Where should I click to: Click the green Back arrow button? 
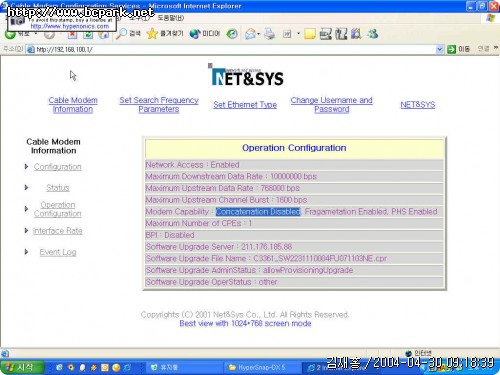tap(10, 34)
